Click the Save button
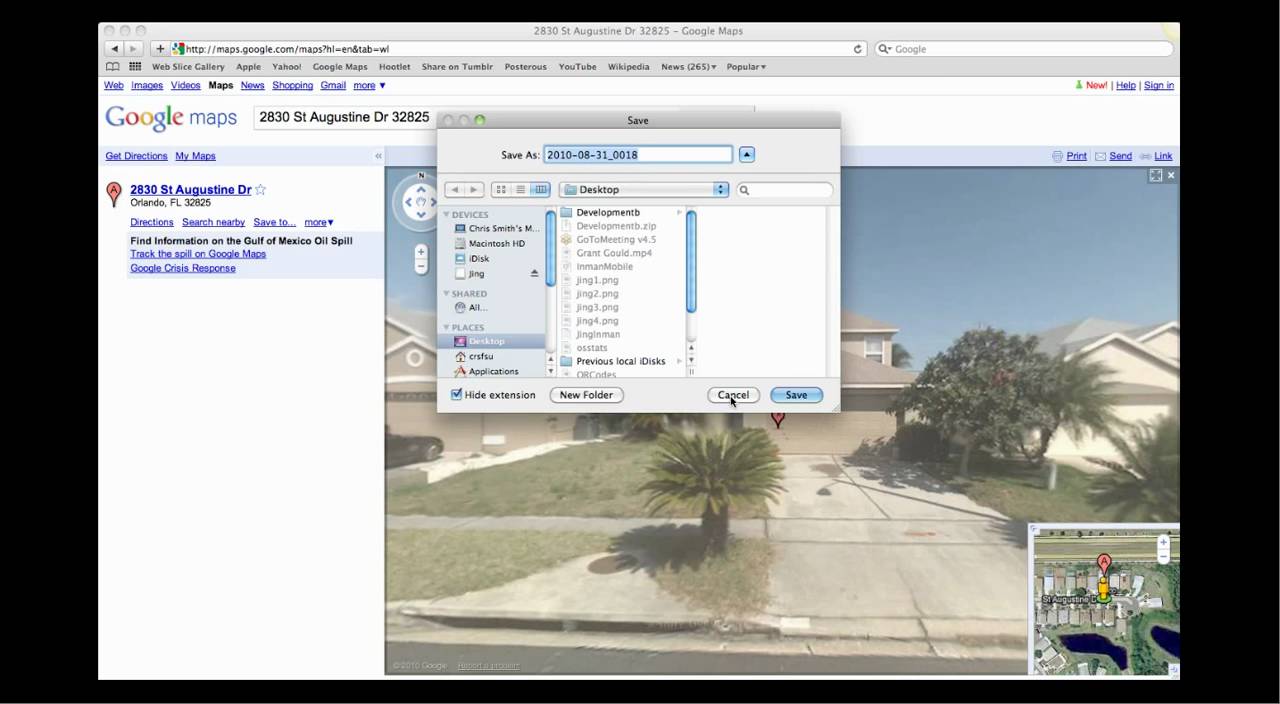This screenshot has width=1280, height=704. 796,395
